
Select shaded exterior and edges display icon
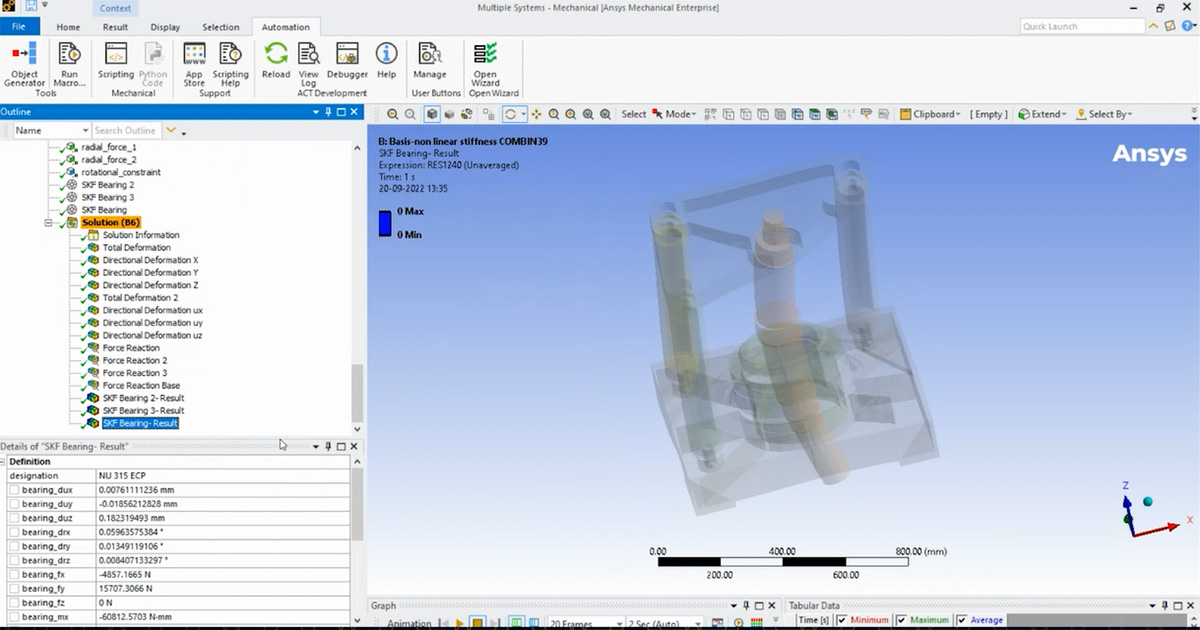point(432,114)
